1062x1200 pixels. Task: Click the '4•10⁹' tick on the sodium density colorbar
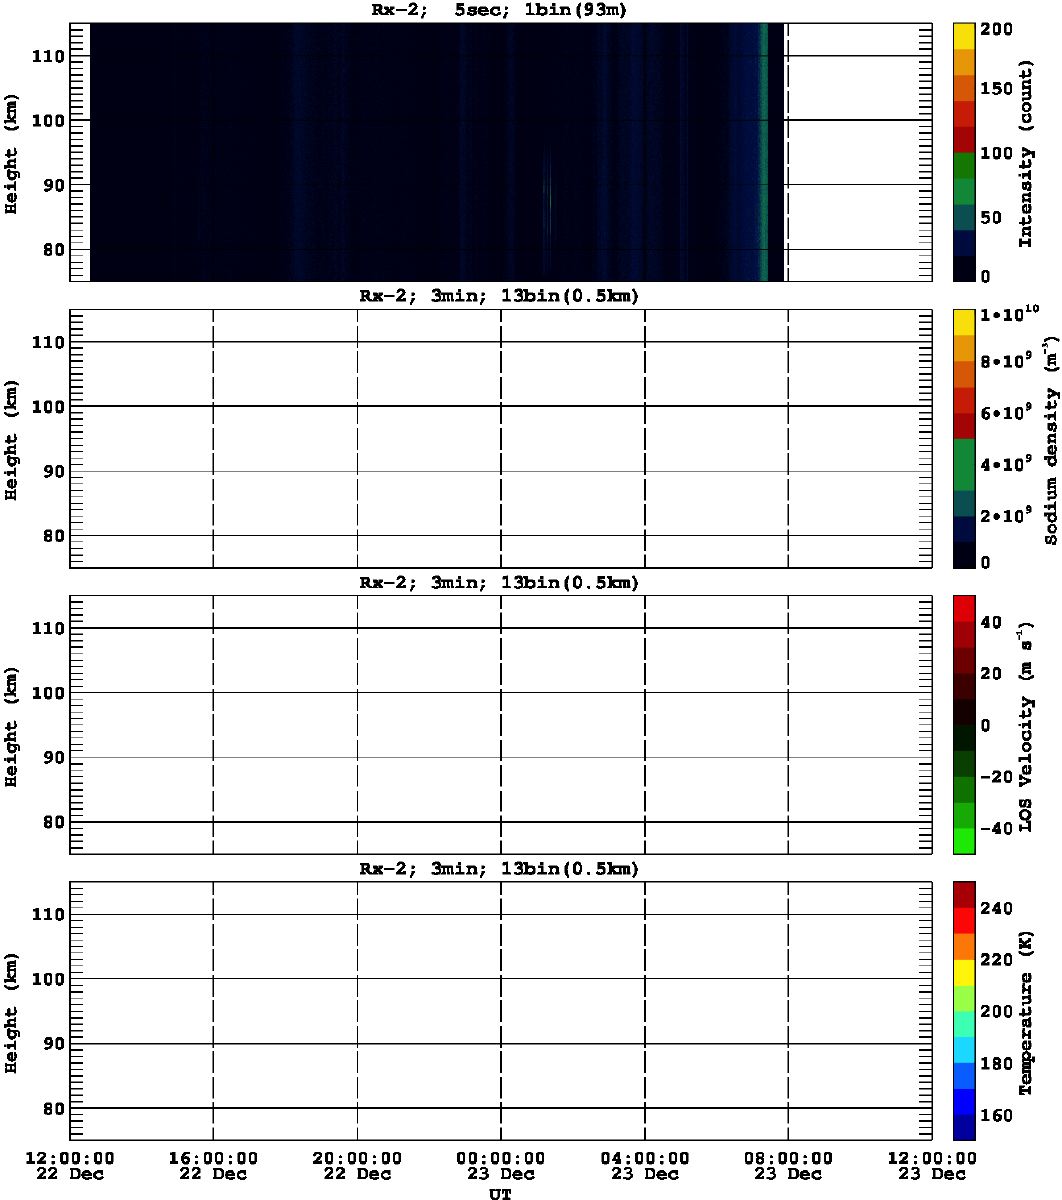[x=1008, y=464]
